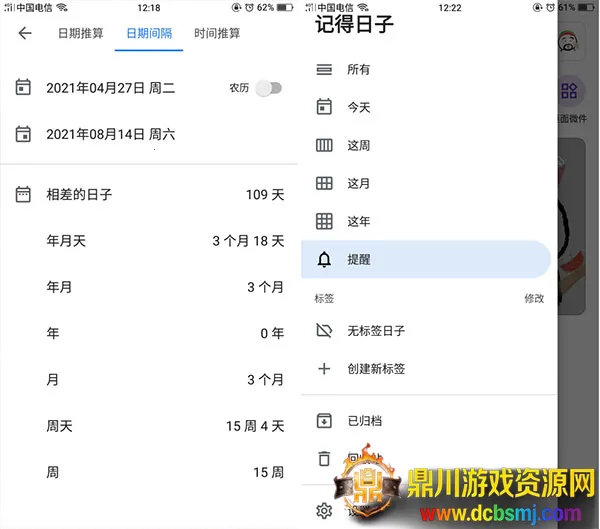This screenshot has height=529, width=600.
Task: Click the end date calendar icon
Action: coord(23,134)
